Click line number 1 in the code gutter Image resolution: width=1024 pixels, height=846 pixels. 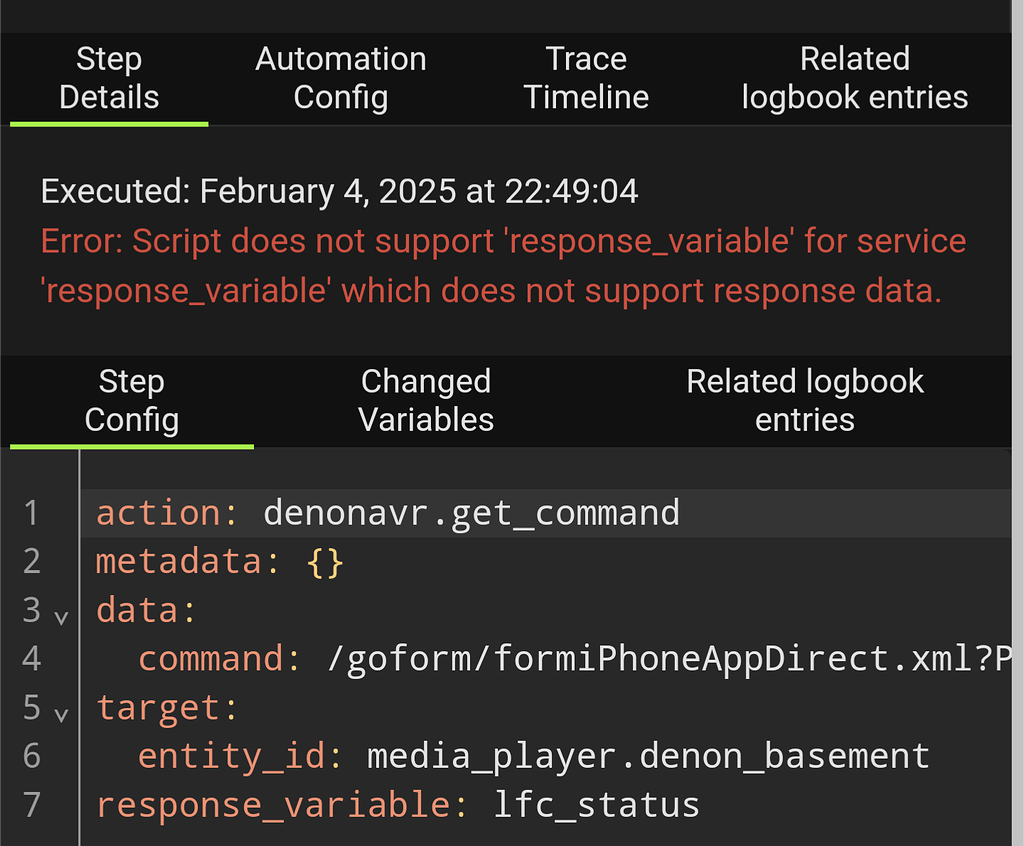click(31, 512)
